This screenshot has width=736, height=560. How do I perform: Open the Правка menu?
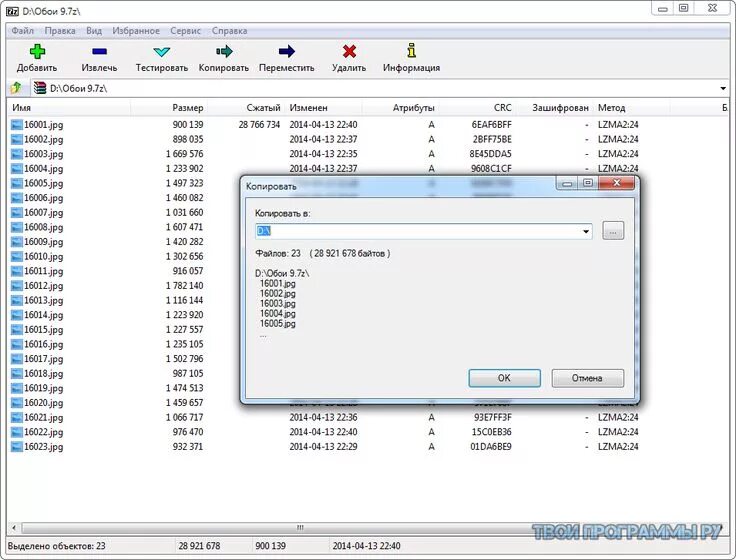pos(60,31)
